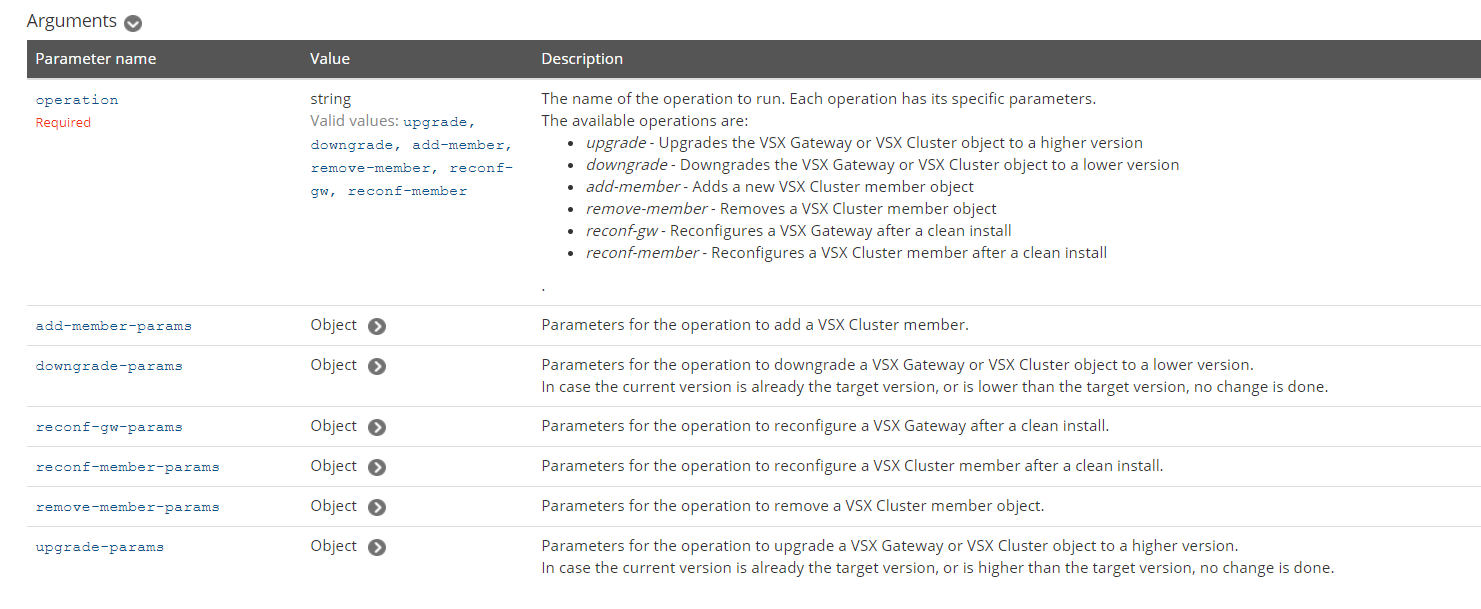Click the Value column header

(330, 59)
